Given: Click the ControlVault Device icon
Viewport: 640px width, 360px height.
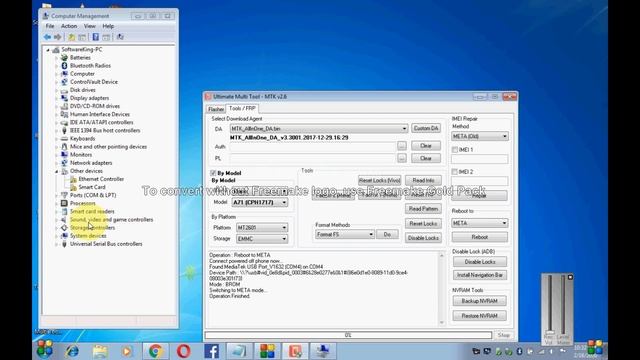Looking at the screenshot, I should pos(64,82).
